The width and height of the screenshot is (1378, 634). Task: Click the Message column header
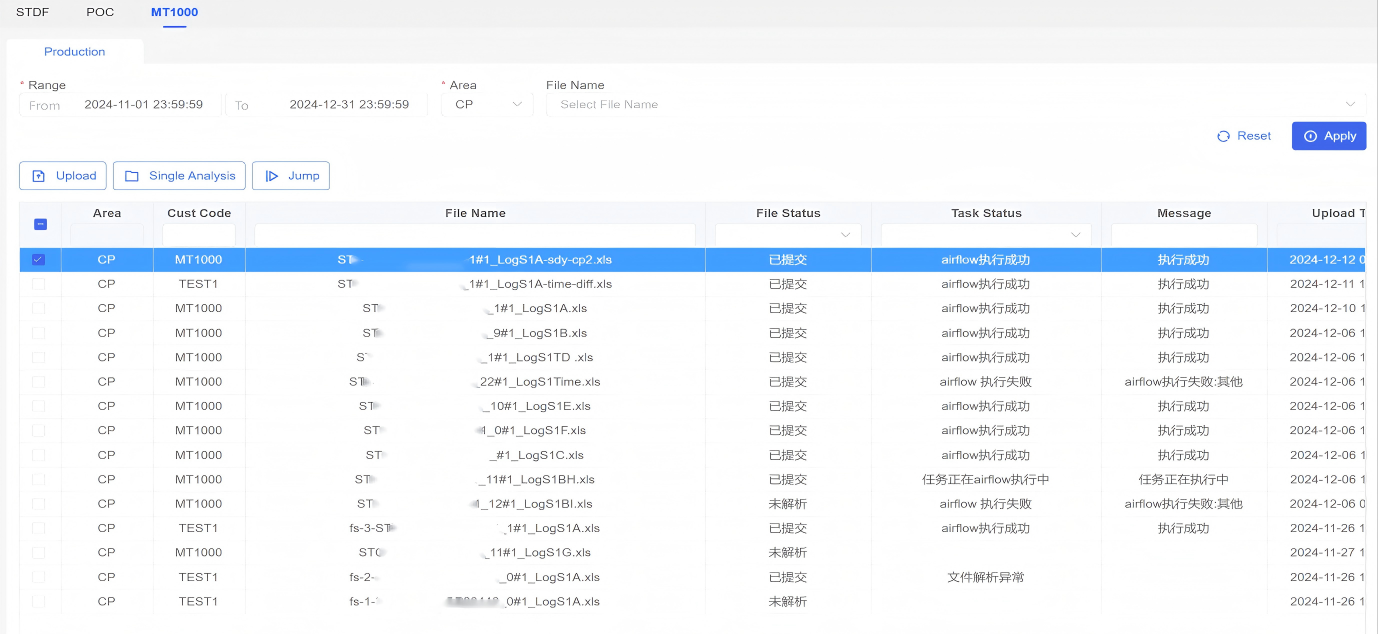[1184, 213]
